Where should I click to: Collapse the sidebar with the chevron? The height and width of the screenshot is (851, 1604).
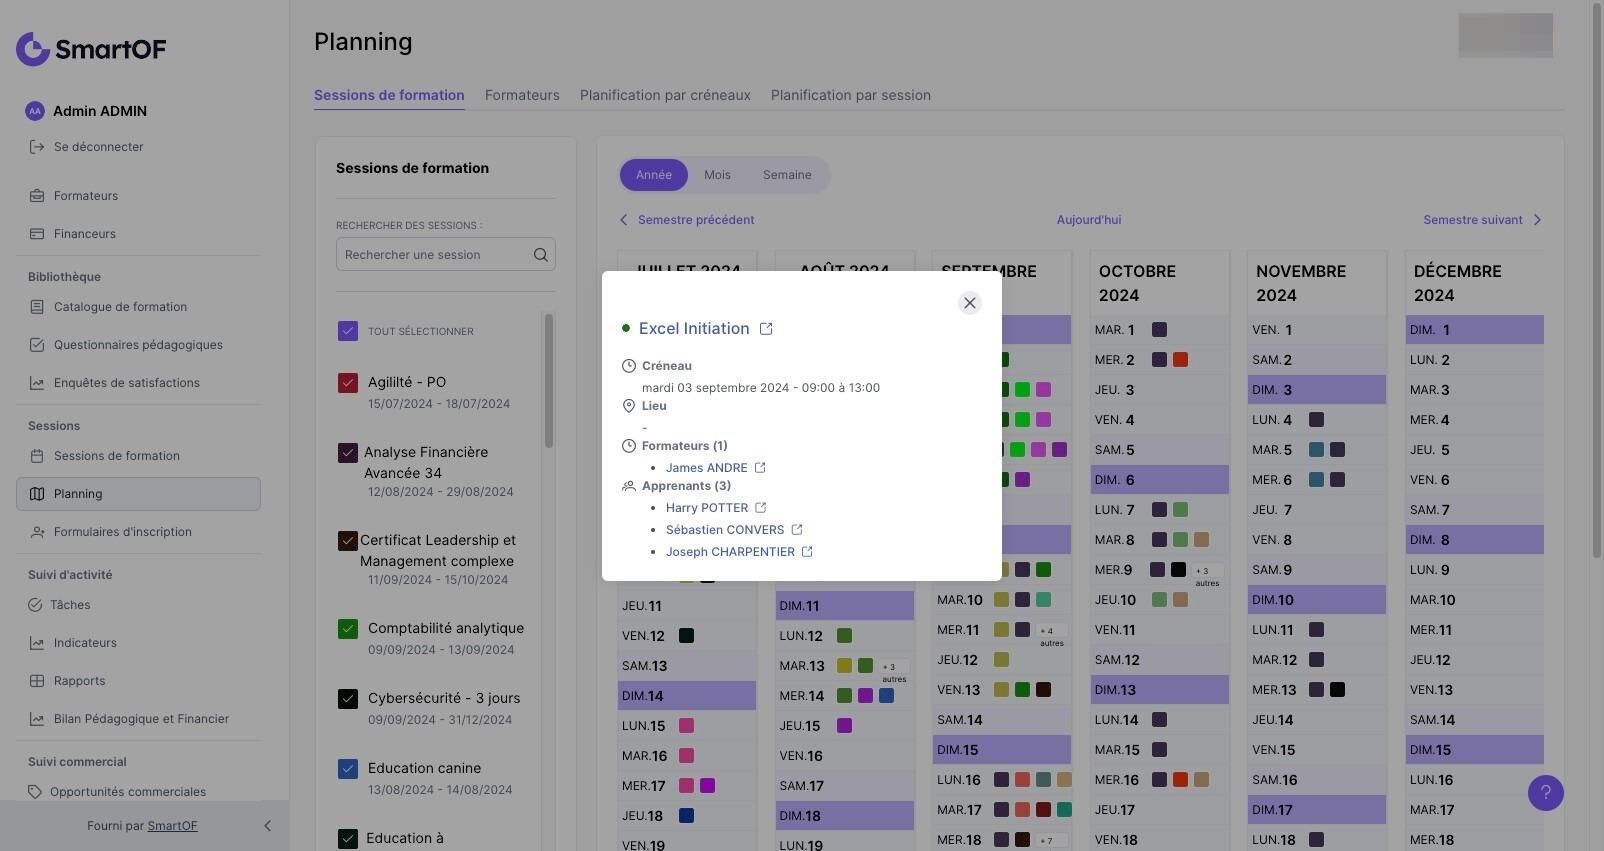coord(267,826)
